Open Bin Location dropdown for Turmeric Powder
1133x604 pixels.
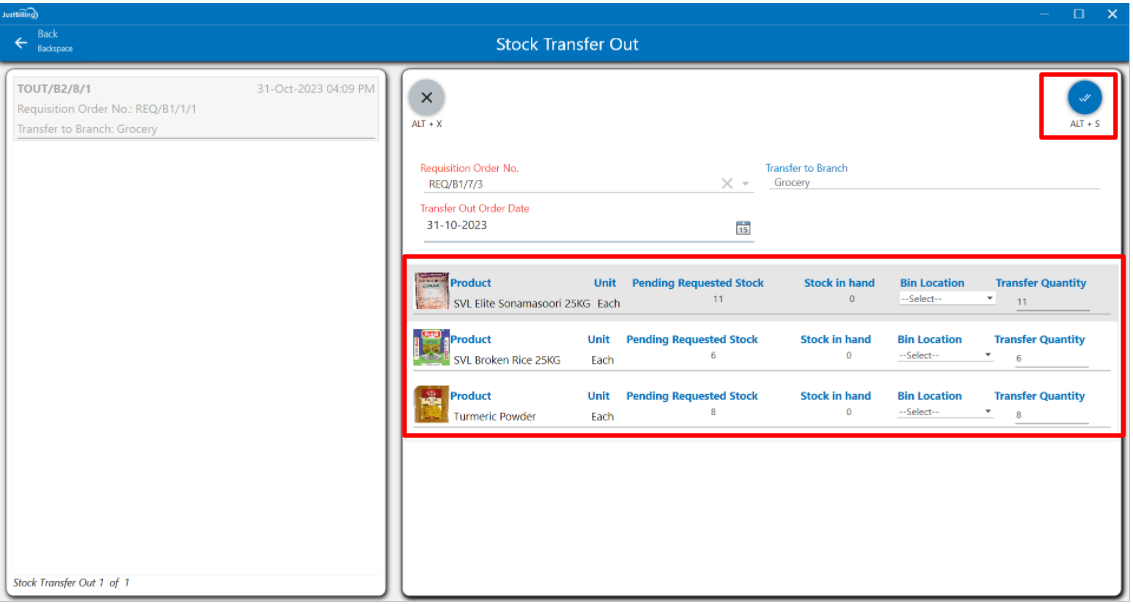tap(945, 412)
